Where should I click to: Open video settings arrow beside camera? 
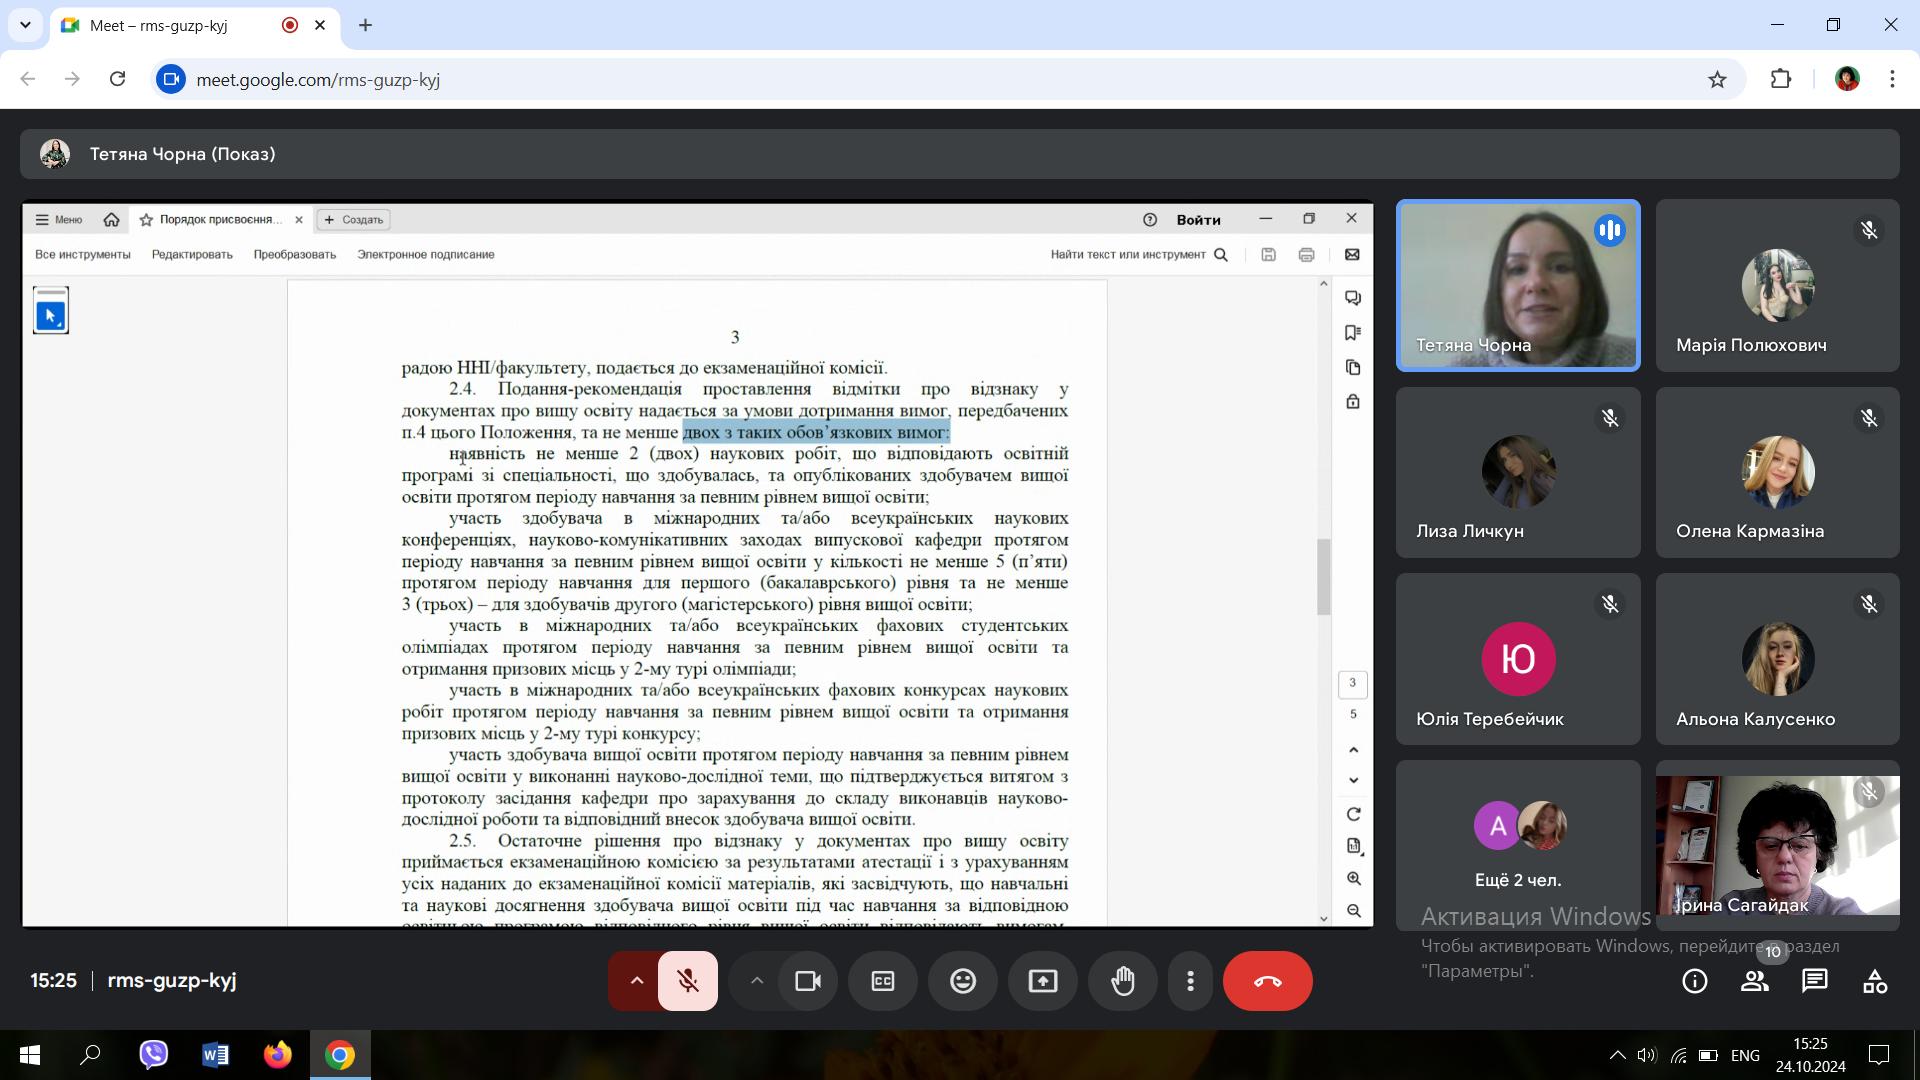pyautogui.click(x=757, y=981)
